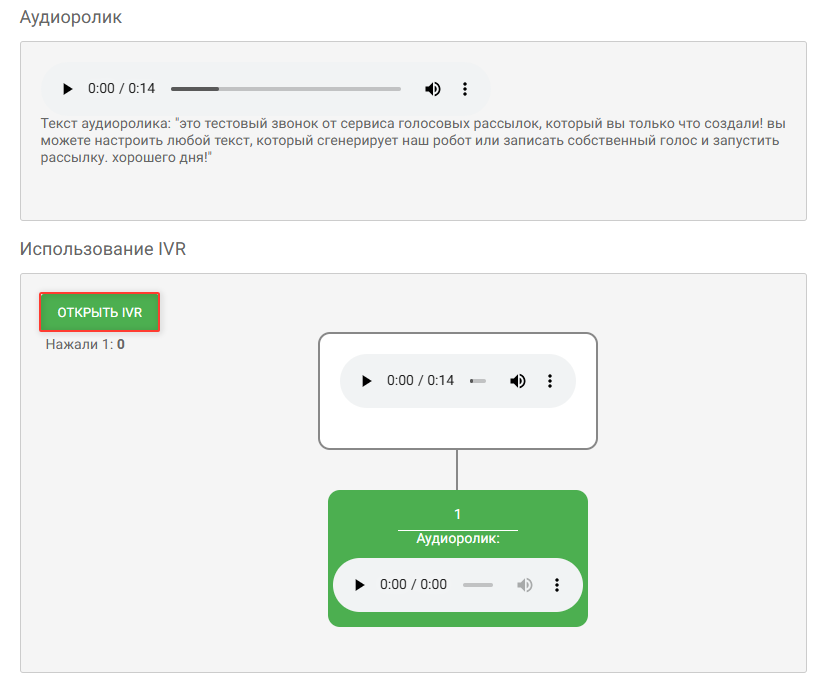This screenshot has width=831, height=691.
Task: Open three-dot menu in green node player
Action: pyautogui.click(x=556, y=584)
